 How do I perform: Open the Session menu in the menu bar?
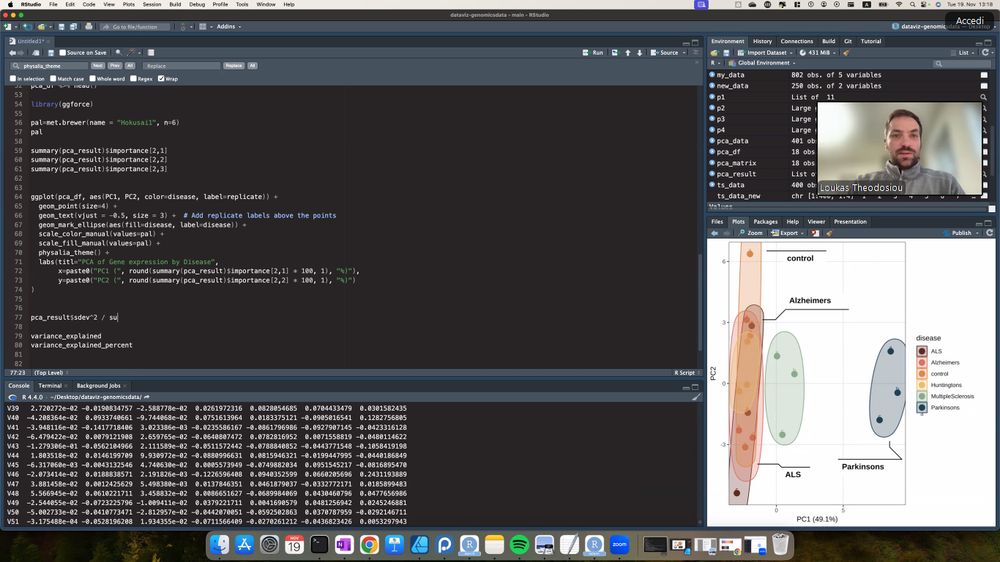coord(152,4)
